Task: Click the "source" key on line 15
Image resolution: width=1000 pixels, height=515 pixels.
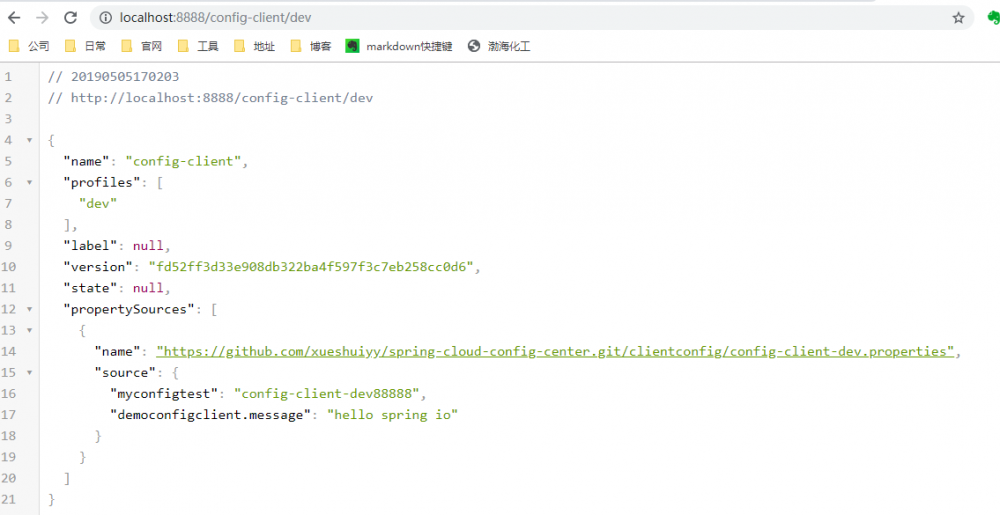Action: pos(125,372)
